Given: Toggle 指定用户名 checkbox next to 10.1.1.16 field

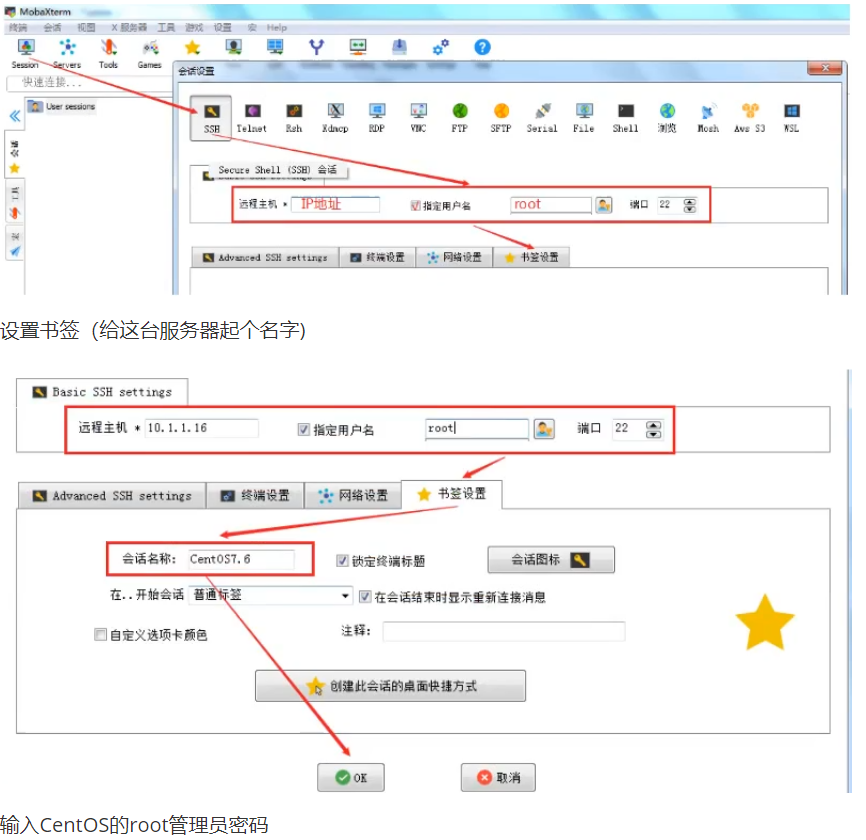Looking at the screenshot, I should tap(303, 430).
